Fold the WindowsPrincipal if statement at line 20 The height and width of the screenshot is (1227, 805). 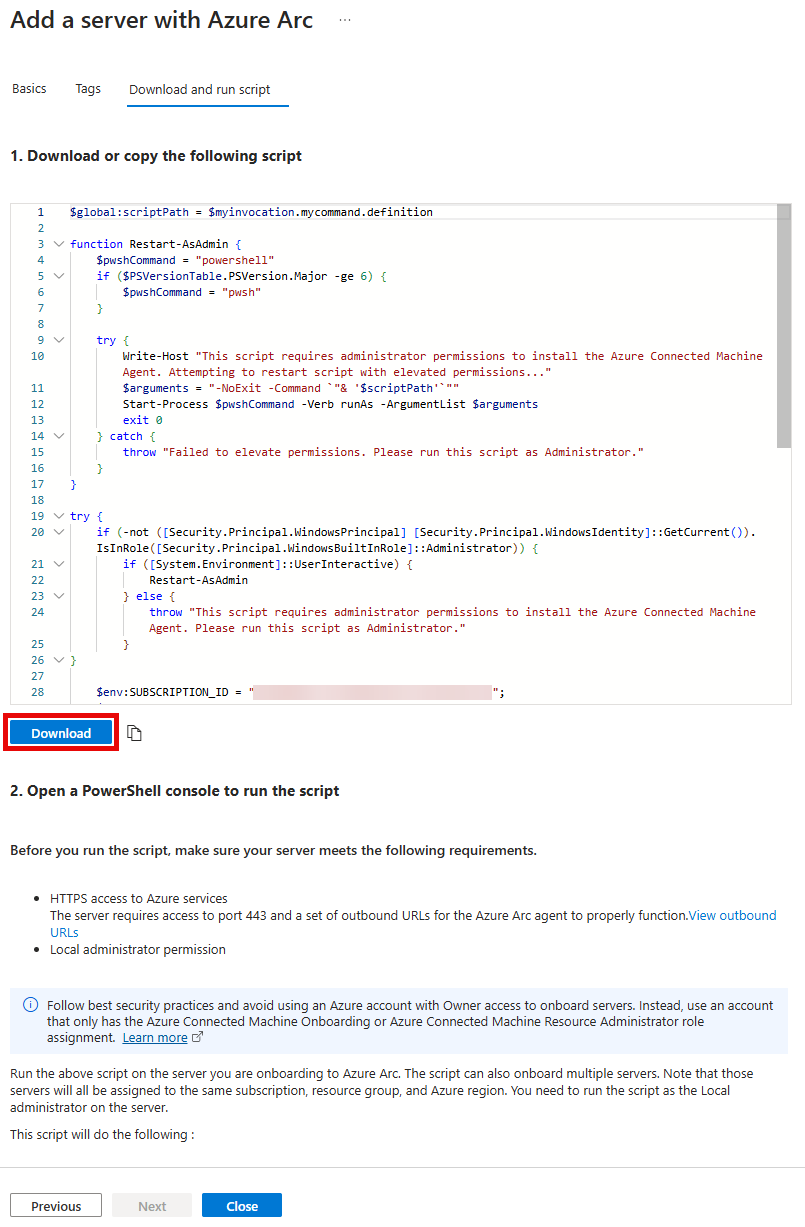point(59,532)
